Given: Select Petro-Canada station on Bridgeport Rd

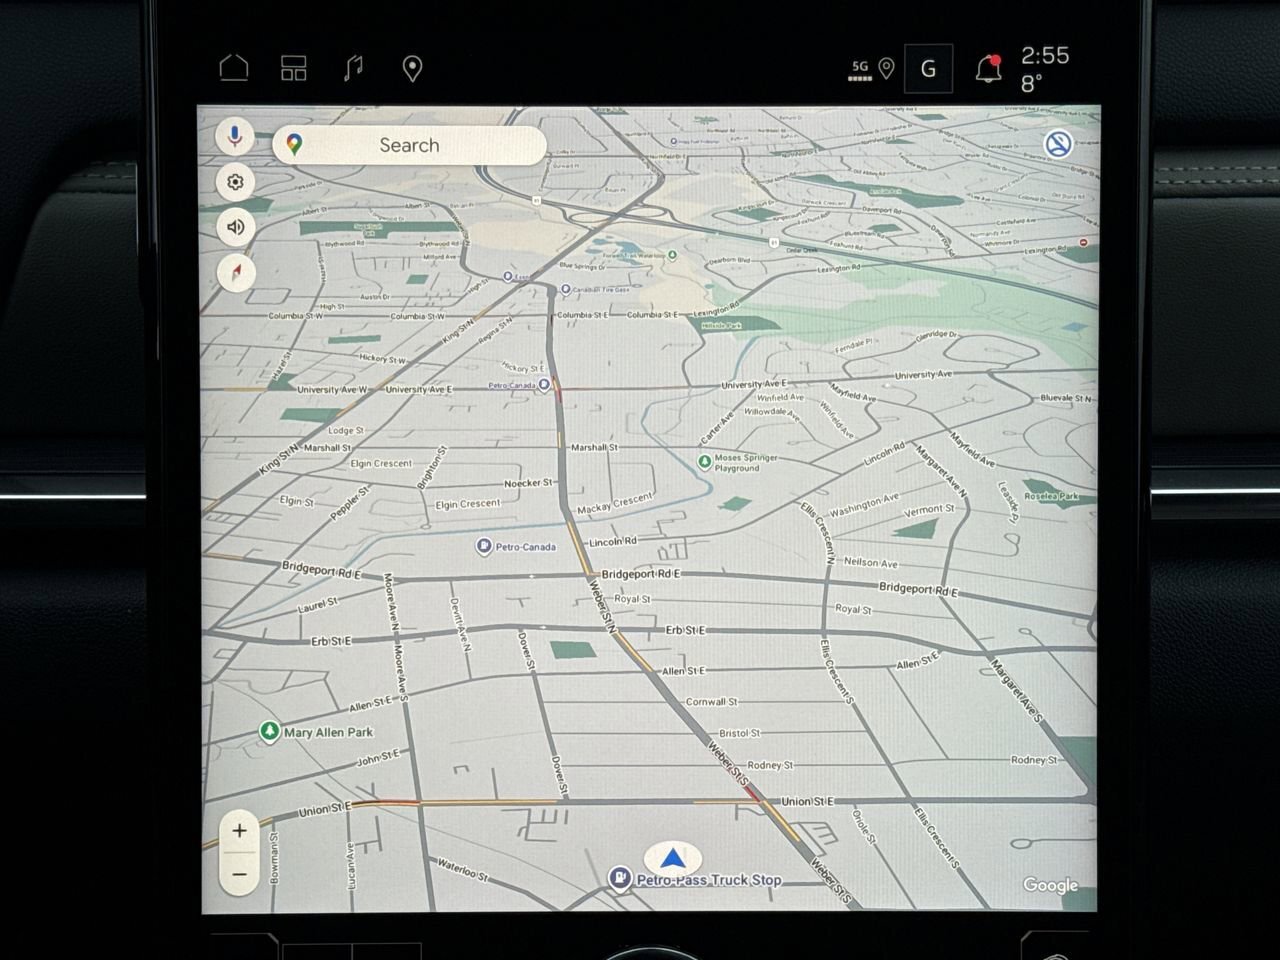Looking at the screenshot, I should (484, 546).
